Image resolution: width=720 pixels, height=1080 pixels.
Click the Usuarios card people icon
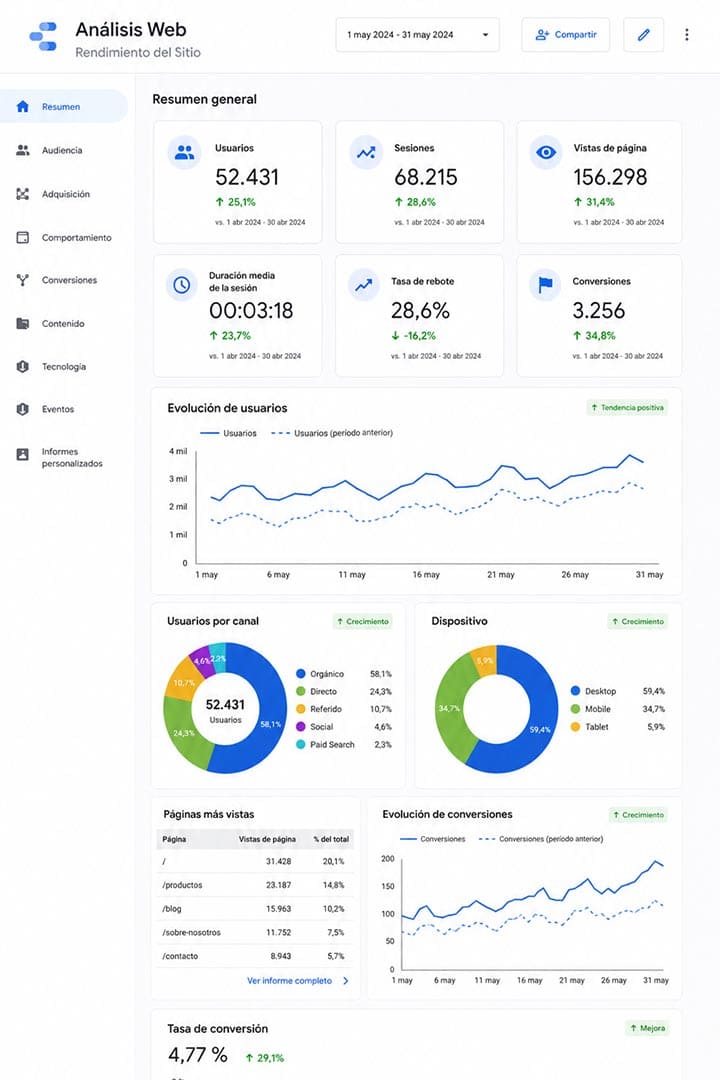(184, 152)
